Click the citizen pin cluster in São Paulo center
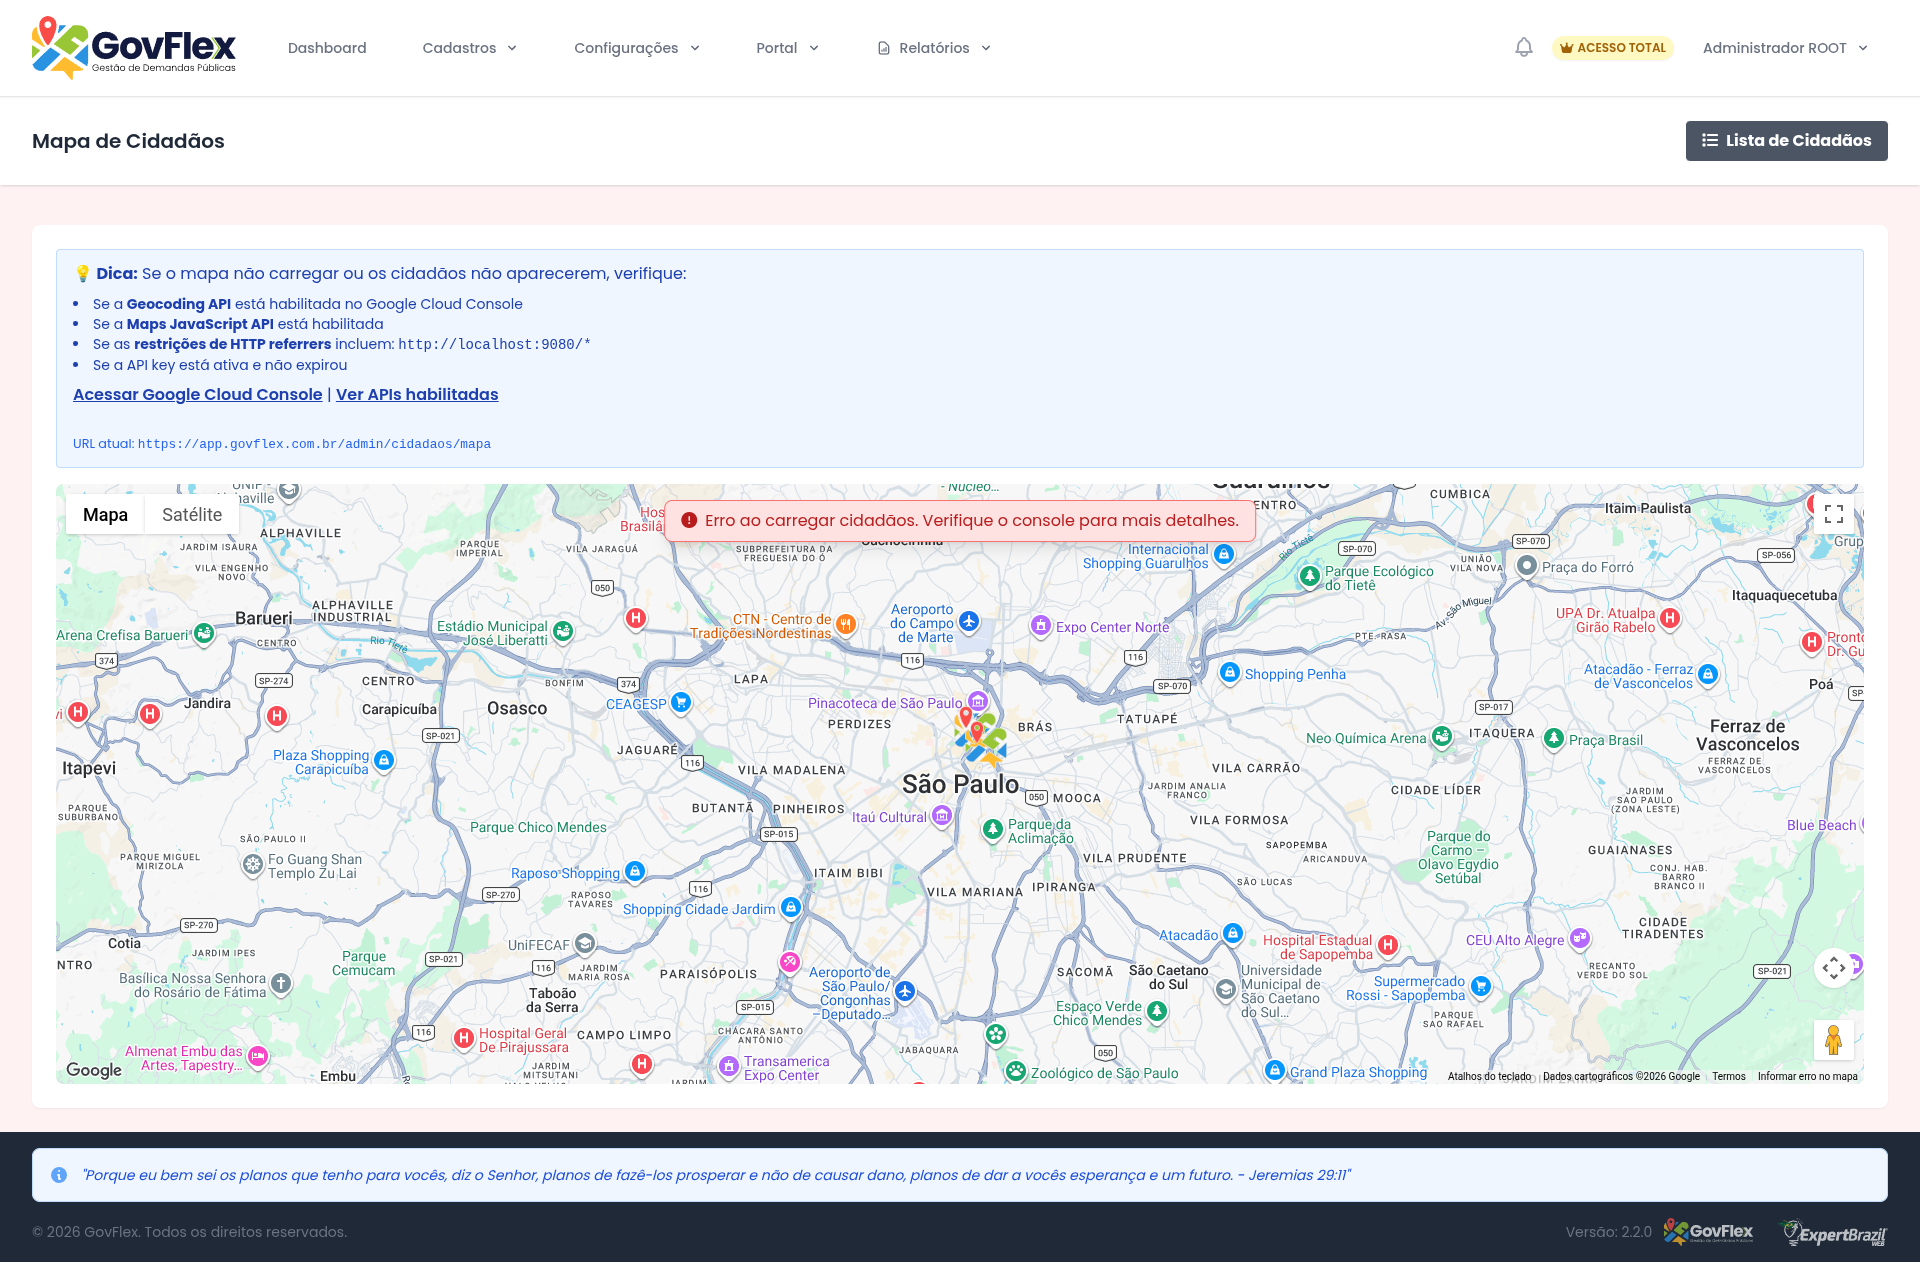Viewport: 1920px width, 1262px height. [x=980, y=738]
